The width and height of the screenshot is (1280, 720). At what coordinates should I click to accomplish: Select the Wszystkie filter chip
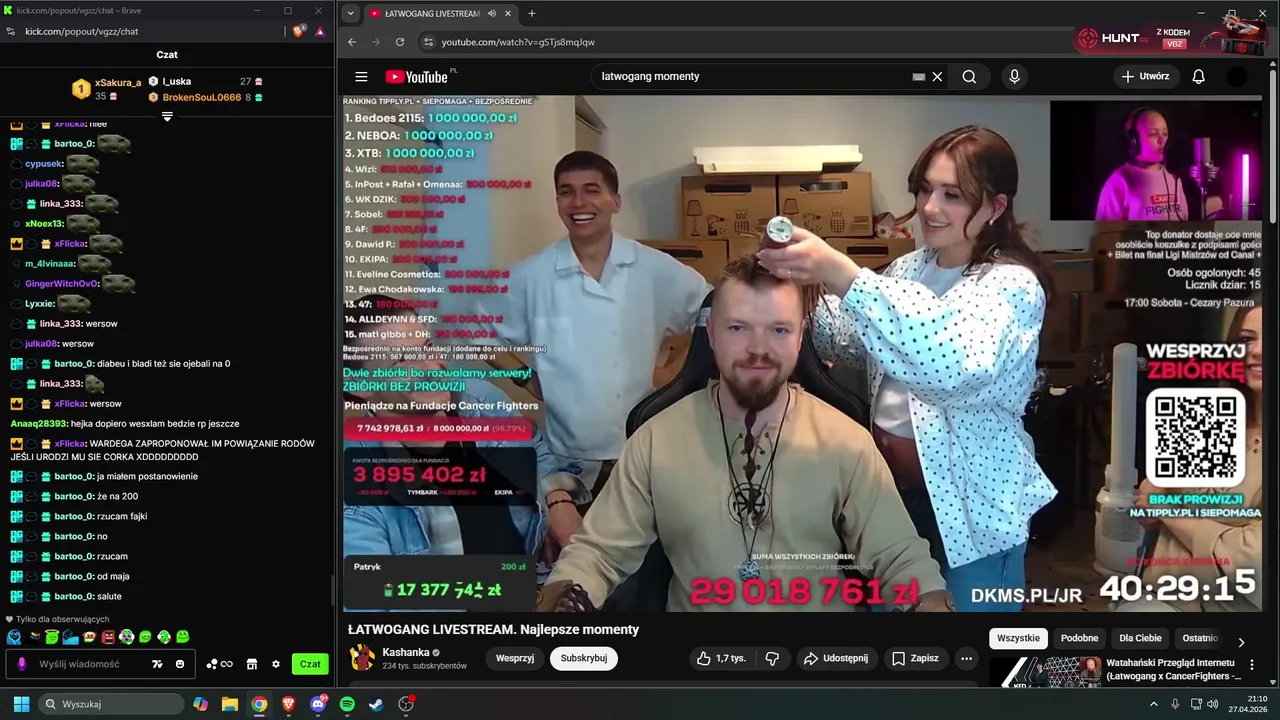point(1018,638)
